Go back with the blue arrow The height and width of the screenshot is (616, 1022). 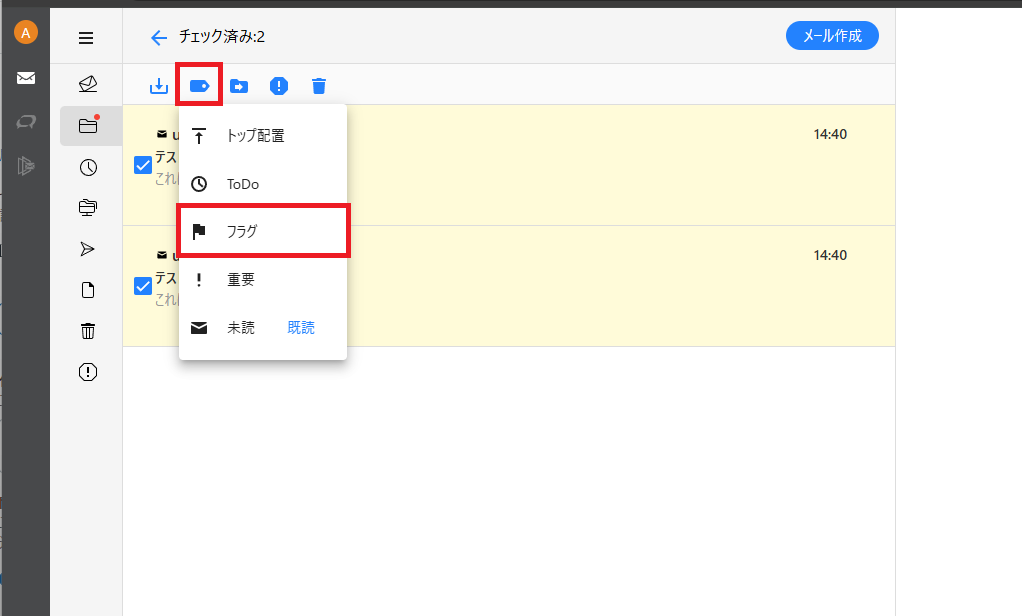coord(158,38)
